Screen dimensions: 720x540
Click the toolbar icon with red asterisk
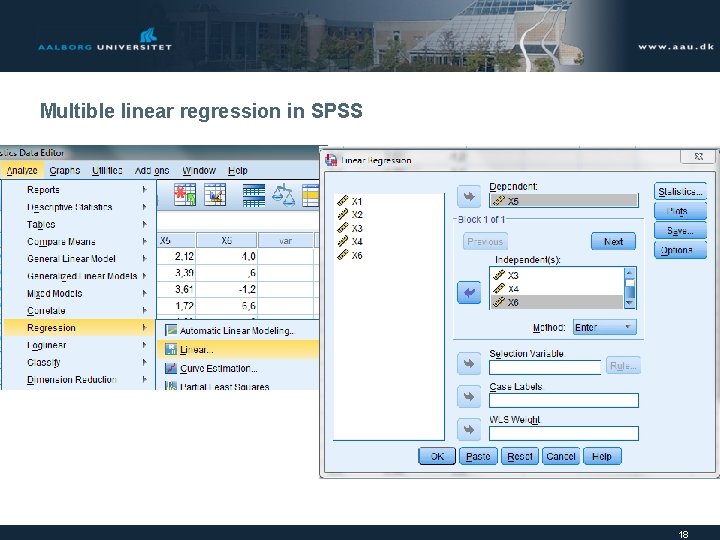(185, 195)
